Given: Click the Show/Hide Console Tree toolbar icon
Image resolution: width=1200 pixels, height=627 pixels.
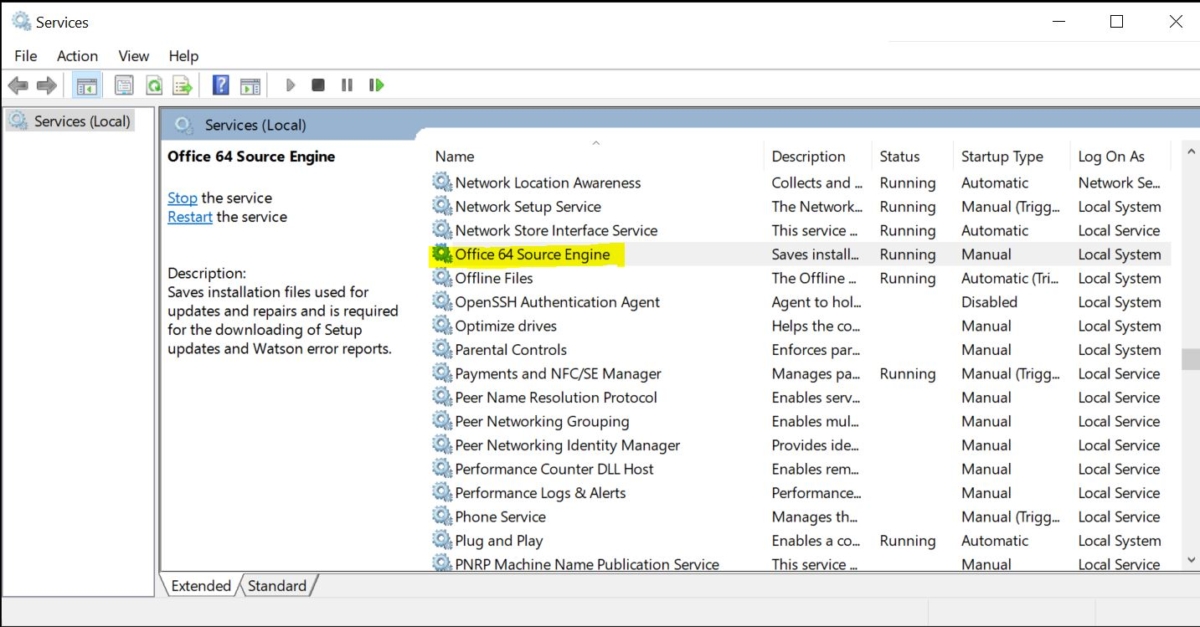Looking at the screenshot, I should [87, 86].
